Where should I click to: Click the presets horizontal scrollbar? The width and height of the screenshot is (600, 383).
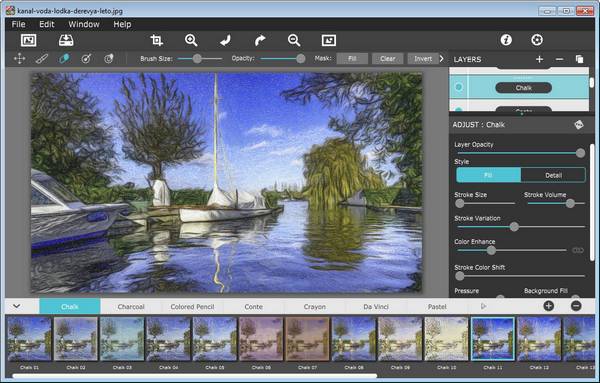coord(195,376)
